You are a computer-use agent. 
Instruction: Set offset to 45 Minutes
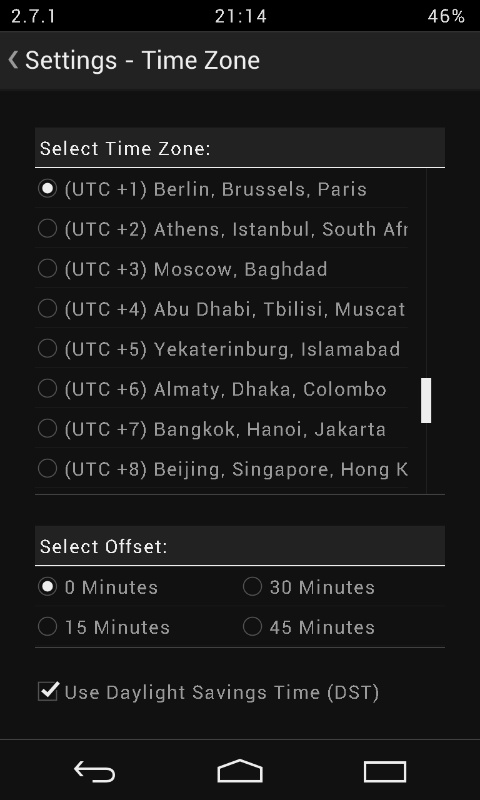(x=342, y=627)
